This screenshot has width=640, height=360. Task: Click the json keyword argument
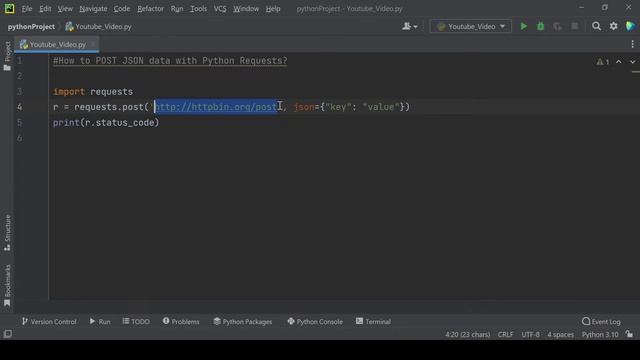304,107
